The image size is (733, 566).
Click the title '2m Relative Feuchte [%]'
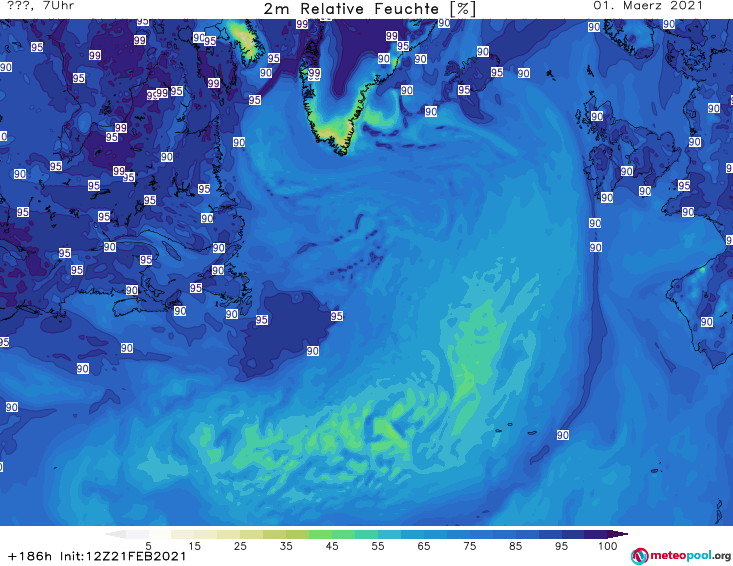[369, 9]
